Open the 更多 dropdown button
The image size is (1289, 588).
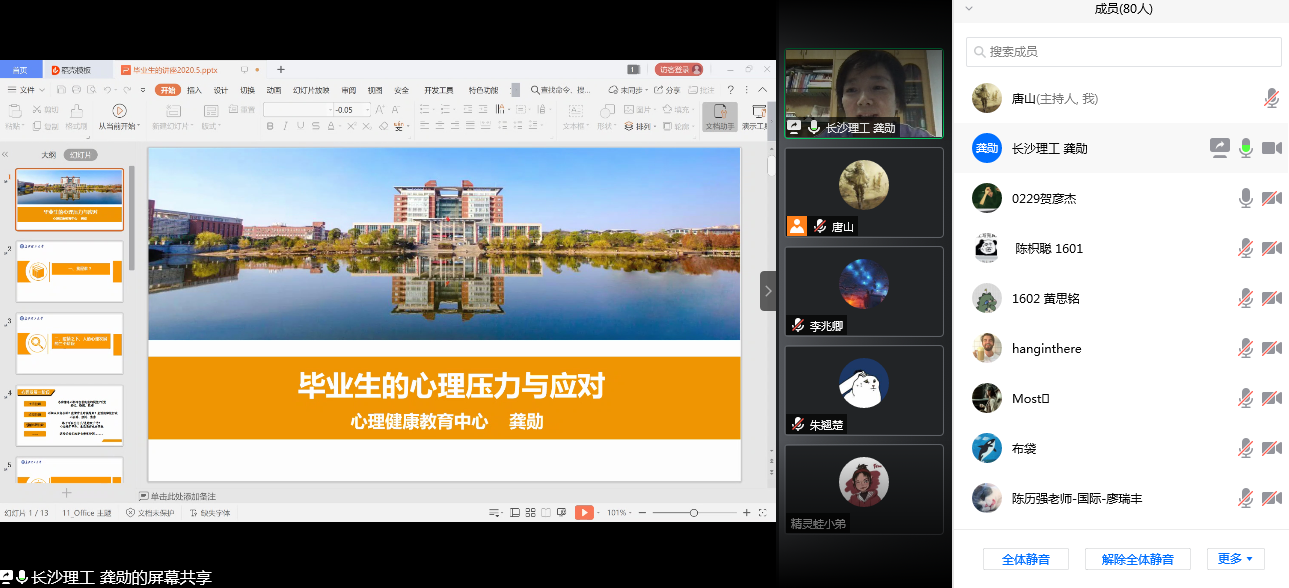tap(1236, 559)
